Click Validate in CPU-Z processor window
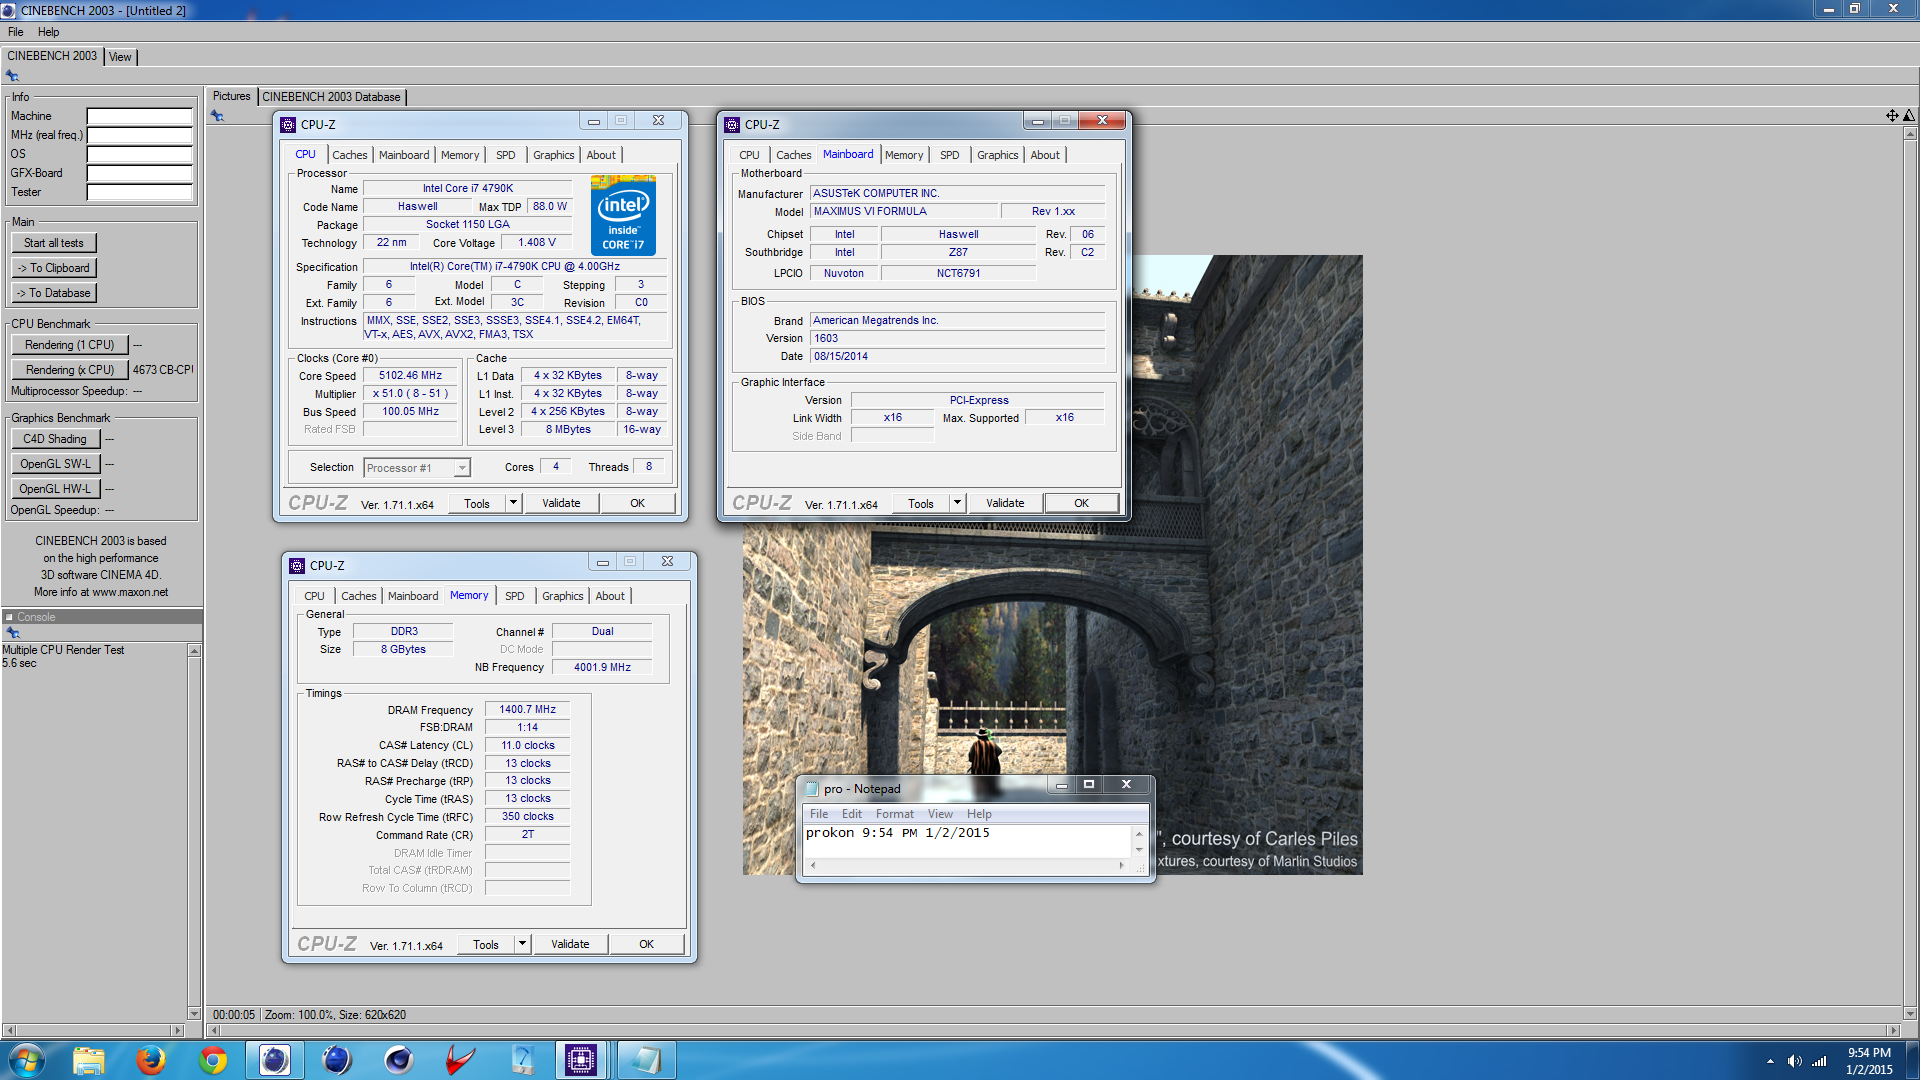Viewport: 1920px width, 1080px height. tap(561, 503)
